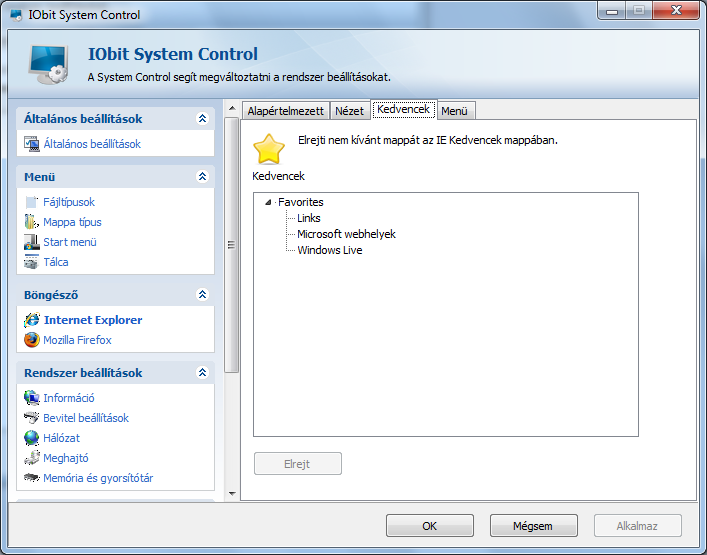Click the Start menü icon

point(32,242)
